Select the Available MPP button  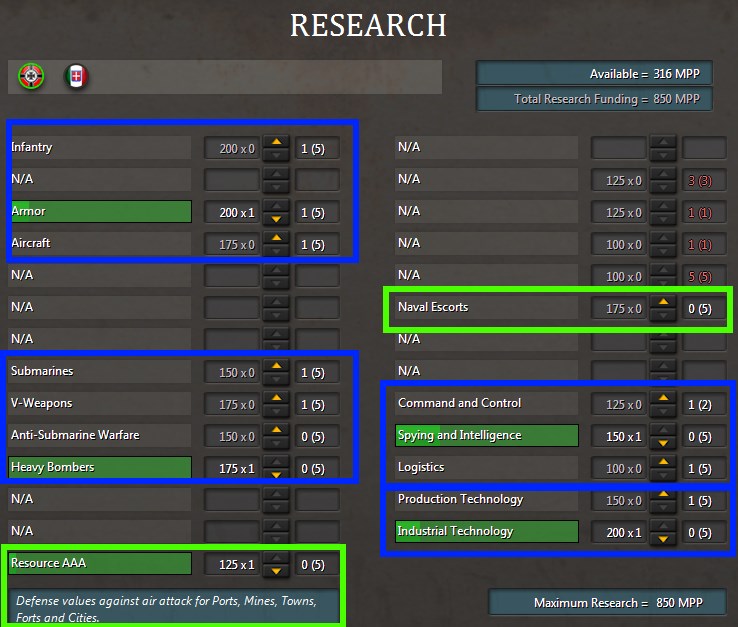point(594,73)
